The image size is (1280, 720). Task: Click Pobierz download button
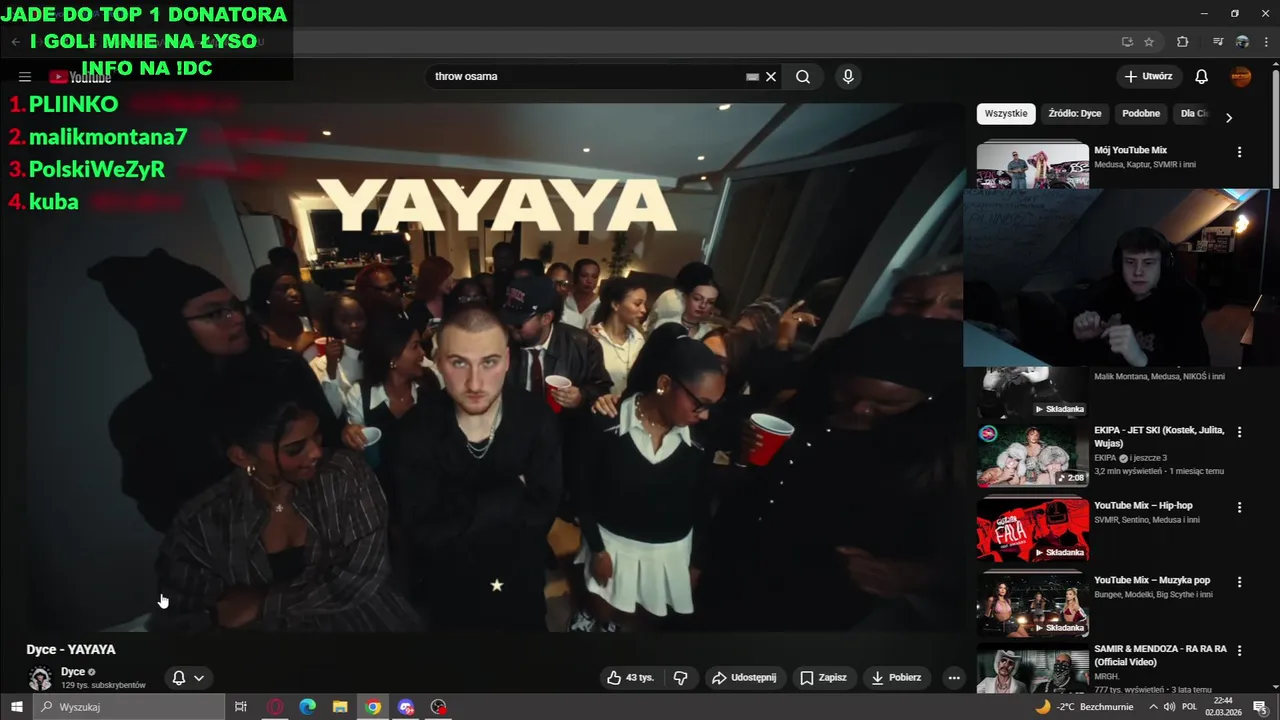click(896, 678)
